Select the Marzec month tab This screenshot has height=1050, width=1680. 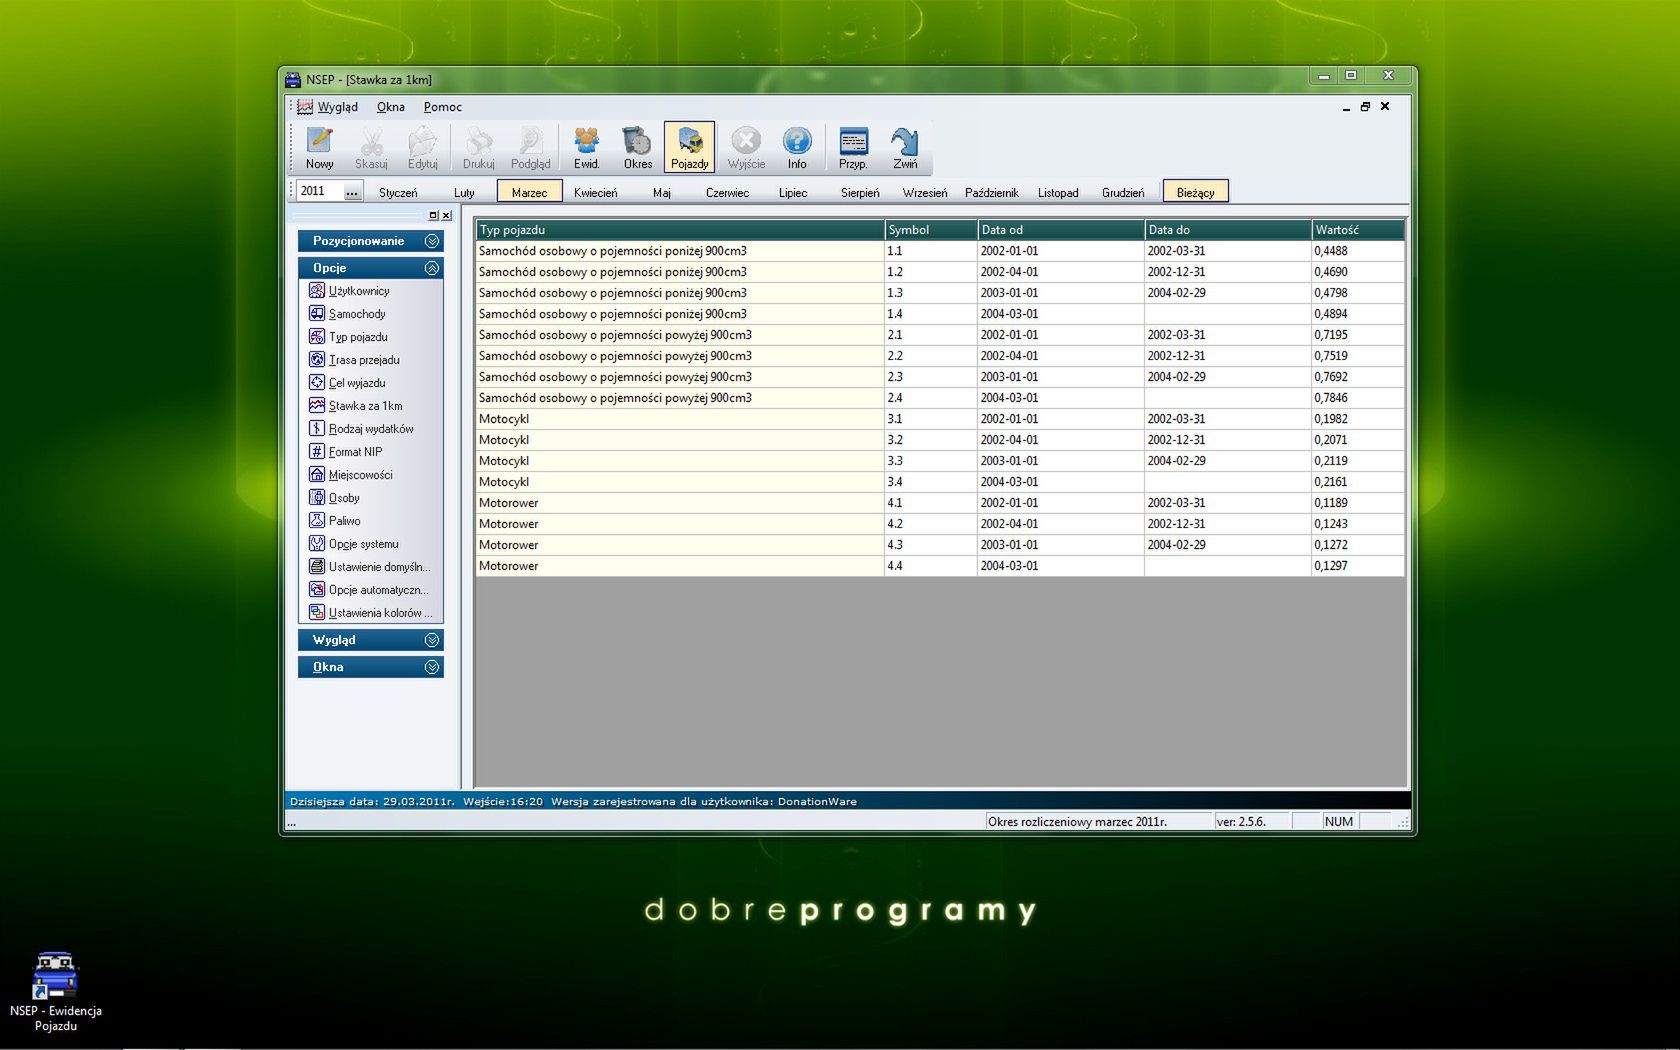pos(530,192)
